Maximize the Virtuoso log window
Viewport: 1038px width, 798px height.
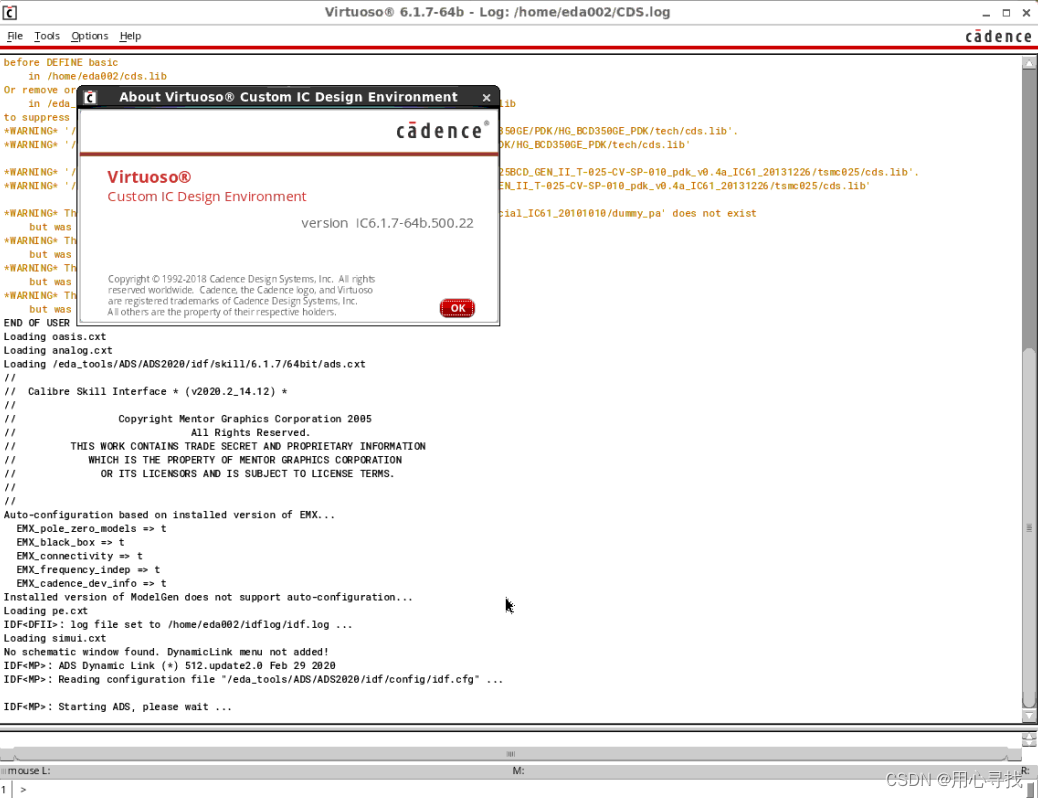coord(1006,13)
